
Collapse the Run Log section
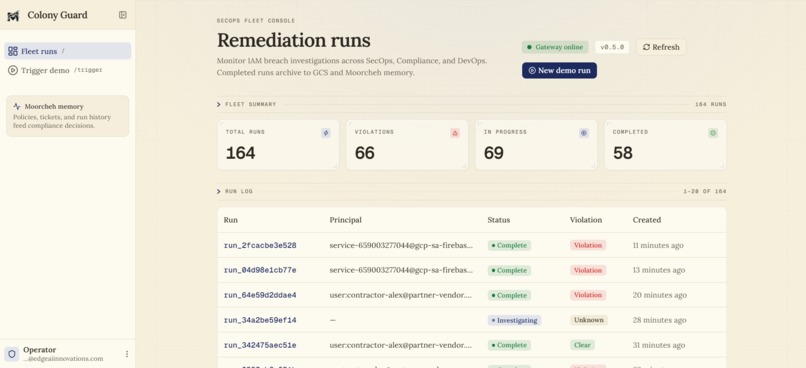pos(219,191)
